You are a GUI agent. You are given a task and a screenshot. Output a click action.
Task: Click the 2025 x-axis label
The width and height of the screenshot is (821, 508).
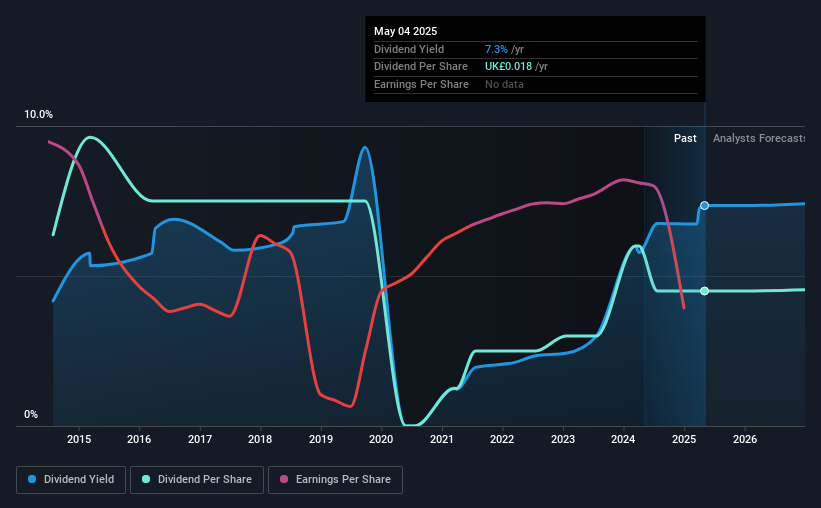coord(684,439)
